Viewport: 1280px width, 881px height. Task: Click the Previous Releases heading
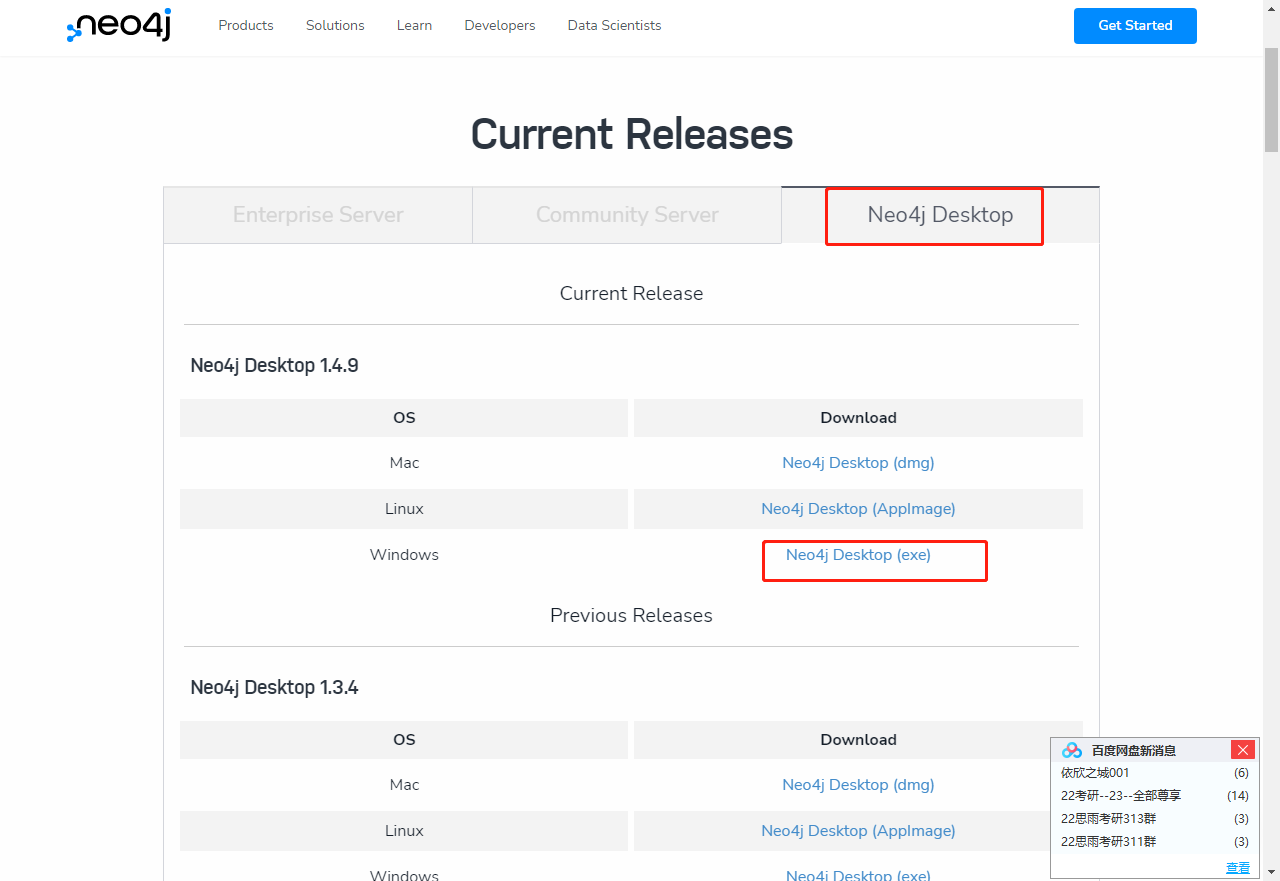click(x=631, y=615)
